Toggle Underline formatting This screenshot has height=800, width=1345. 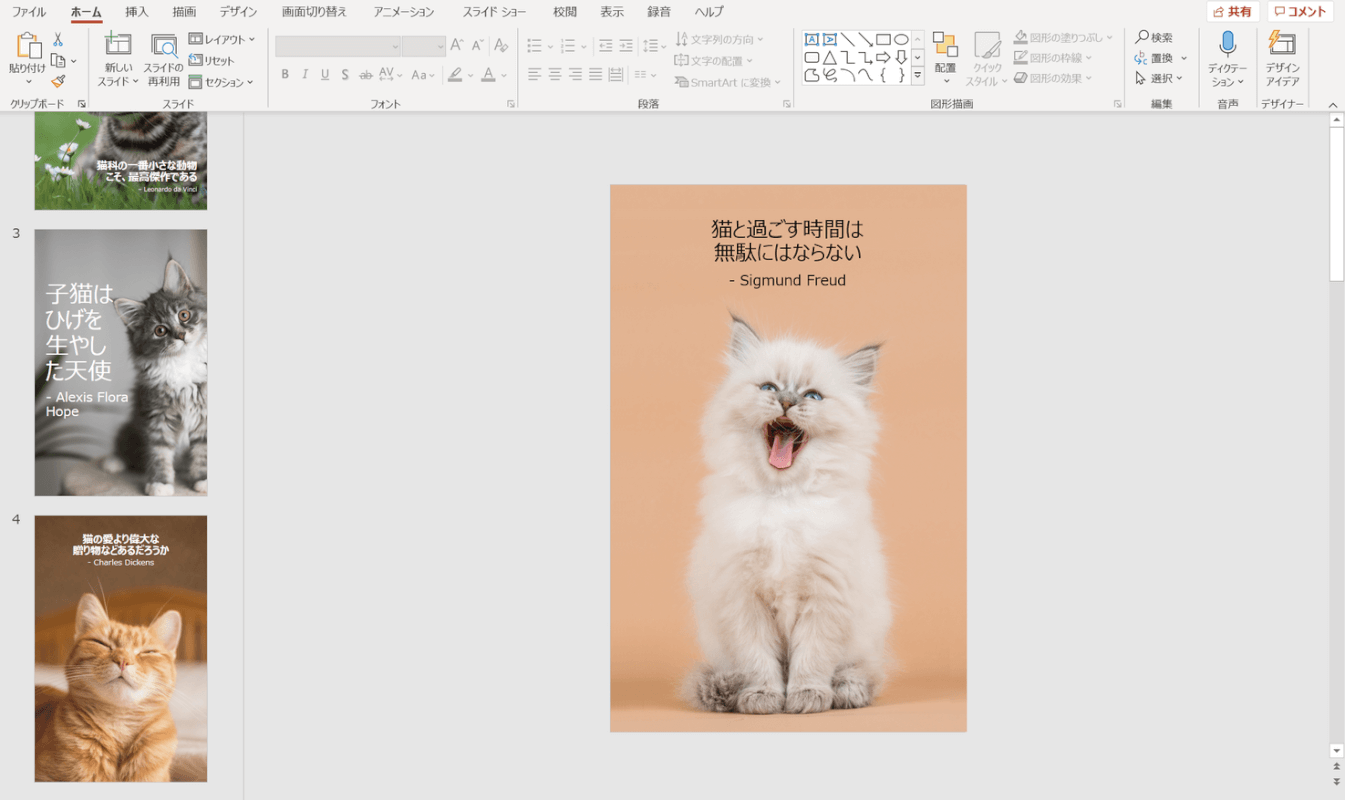click(325, 75)
